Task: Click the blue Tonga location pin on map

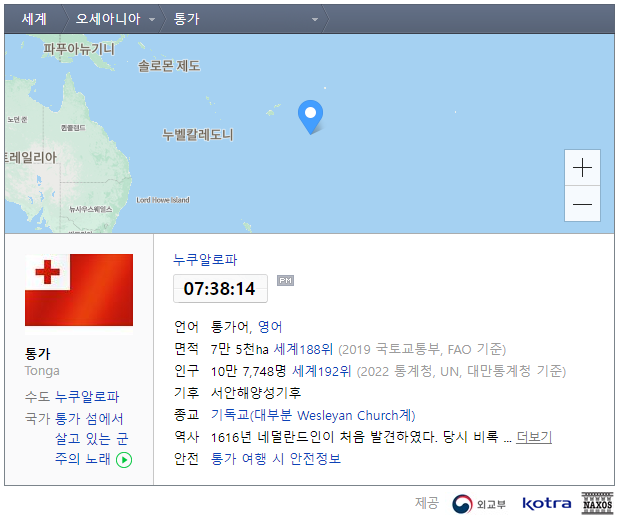Action: (x=311, y=117)
